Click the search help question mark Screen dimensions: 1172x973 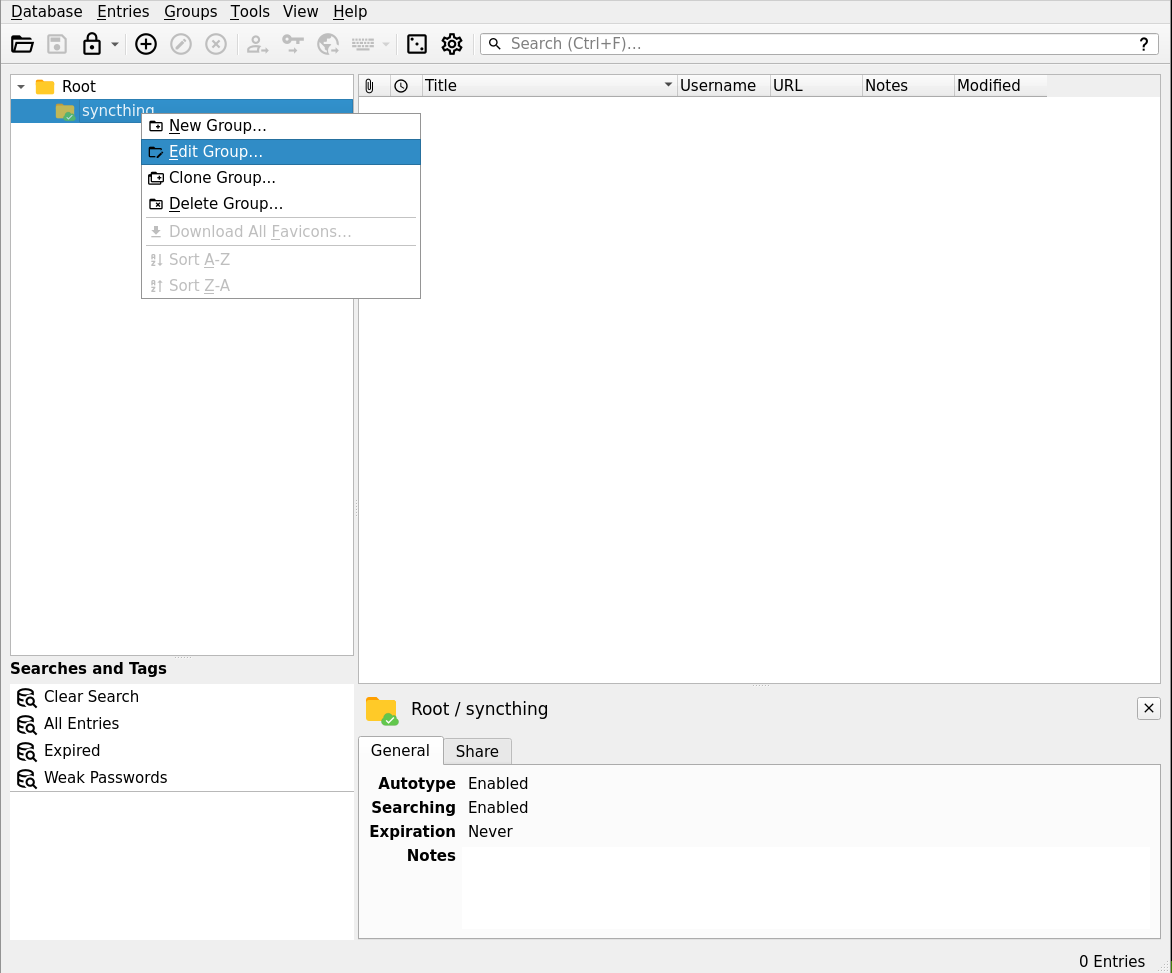1144,44
